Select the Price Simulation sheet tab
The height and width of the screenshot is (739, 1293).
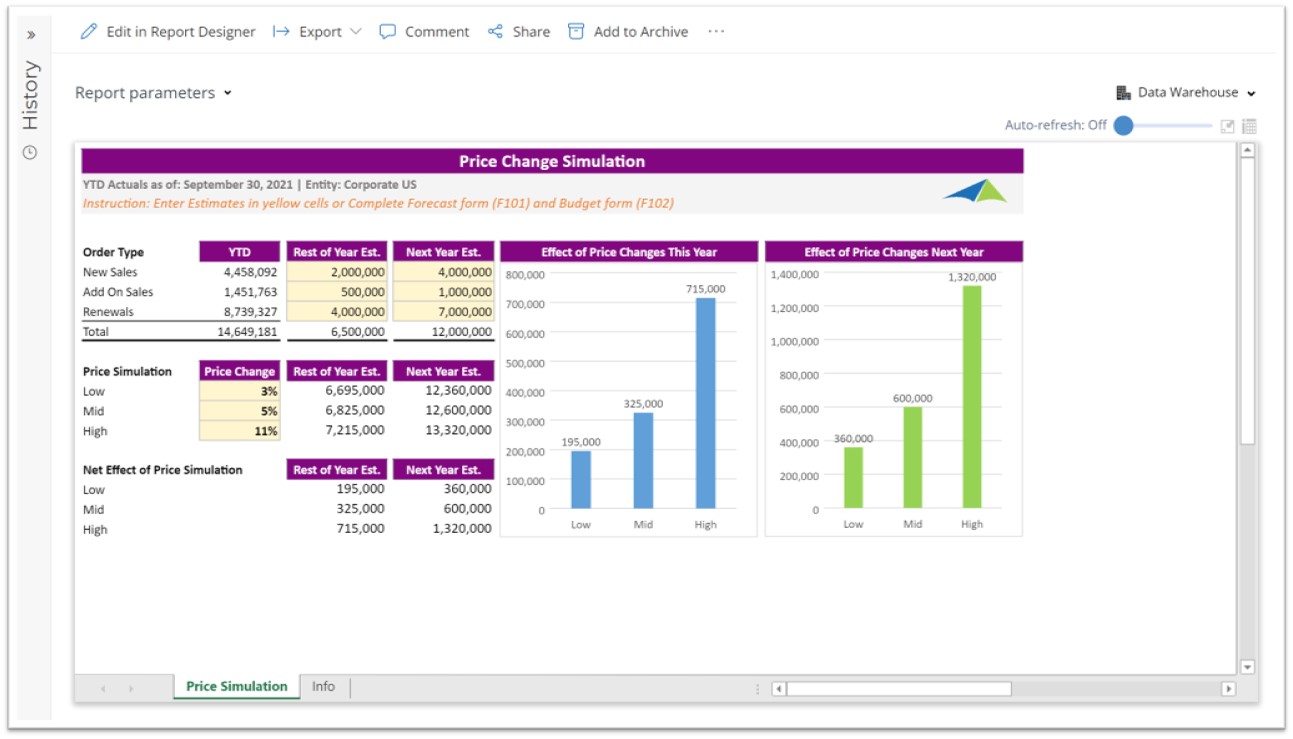tap(237, 687)
